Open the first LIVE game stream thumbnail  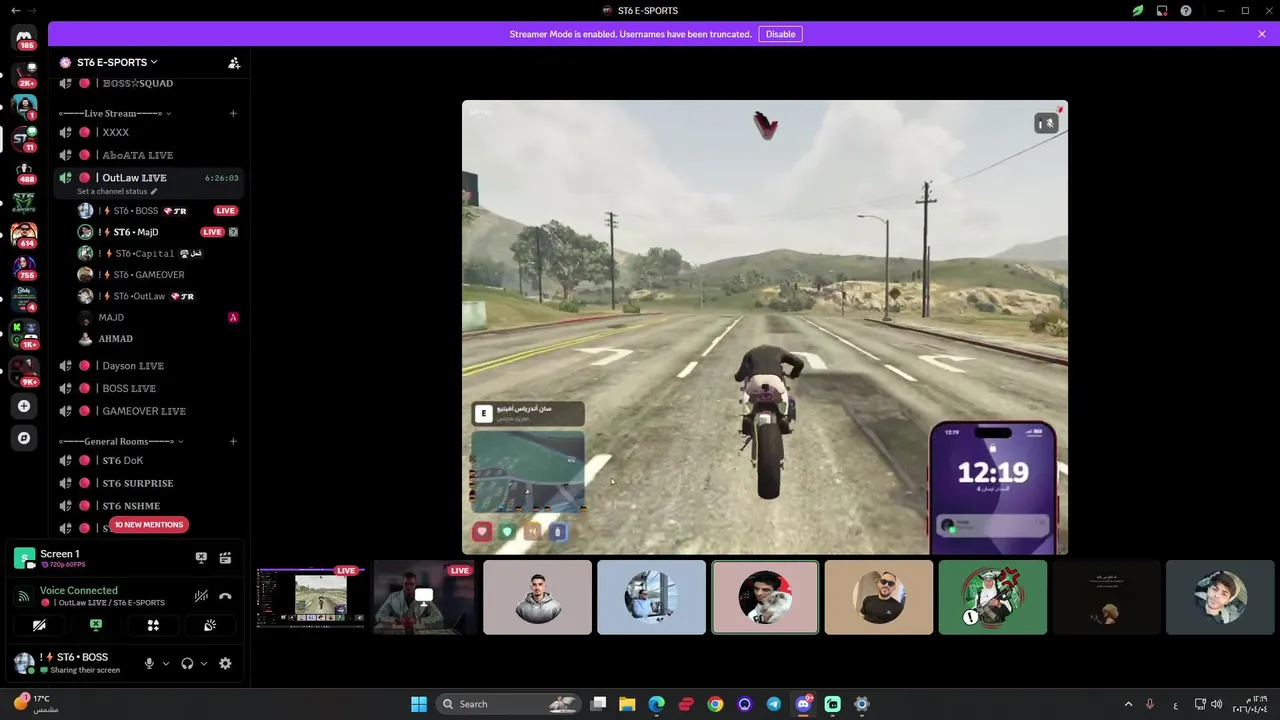pyautogui.click(x=310, y=597)
